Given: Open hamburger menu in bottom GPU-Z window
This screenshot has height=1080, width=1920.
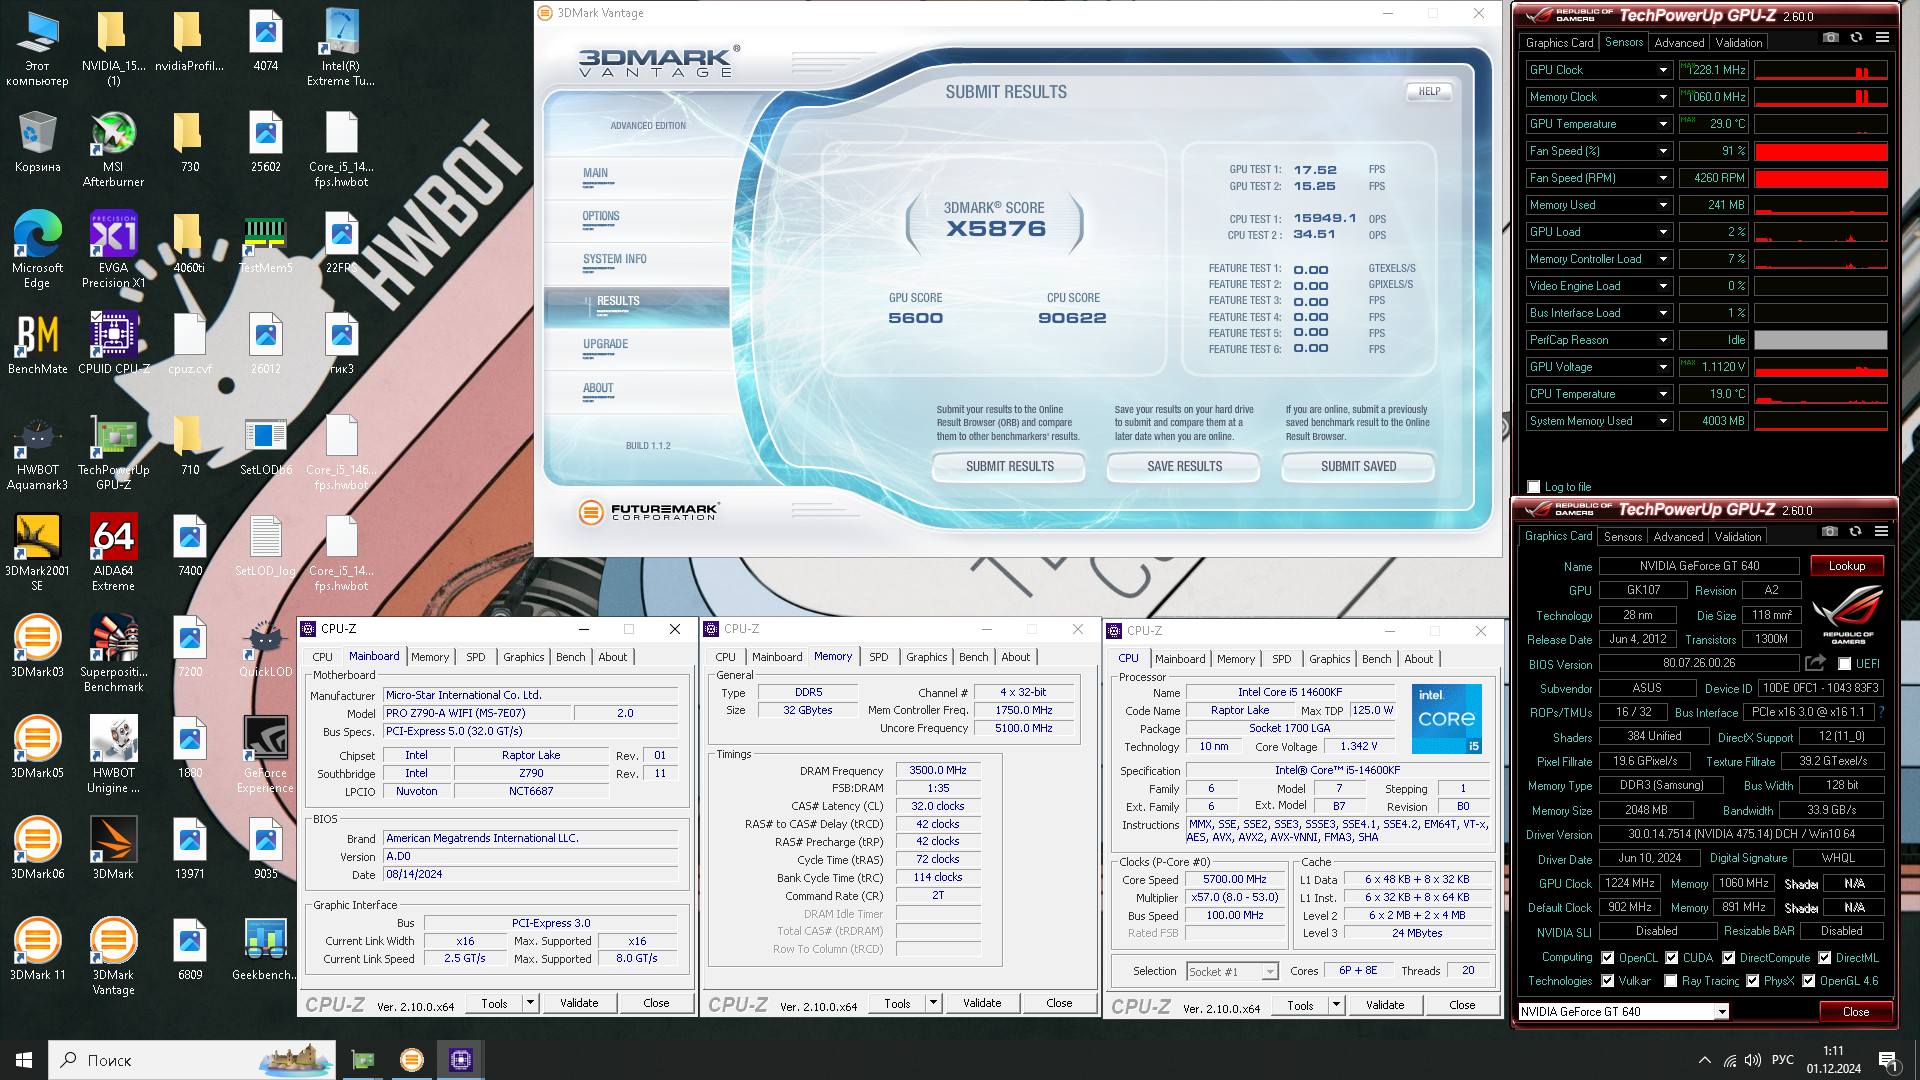Looking at the screenshot, I should pyautogui.click(x=1881, y=531).
